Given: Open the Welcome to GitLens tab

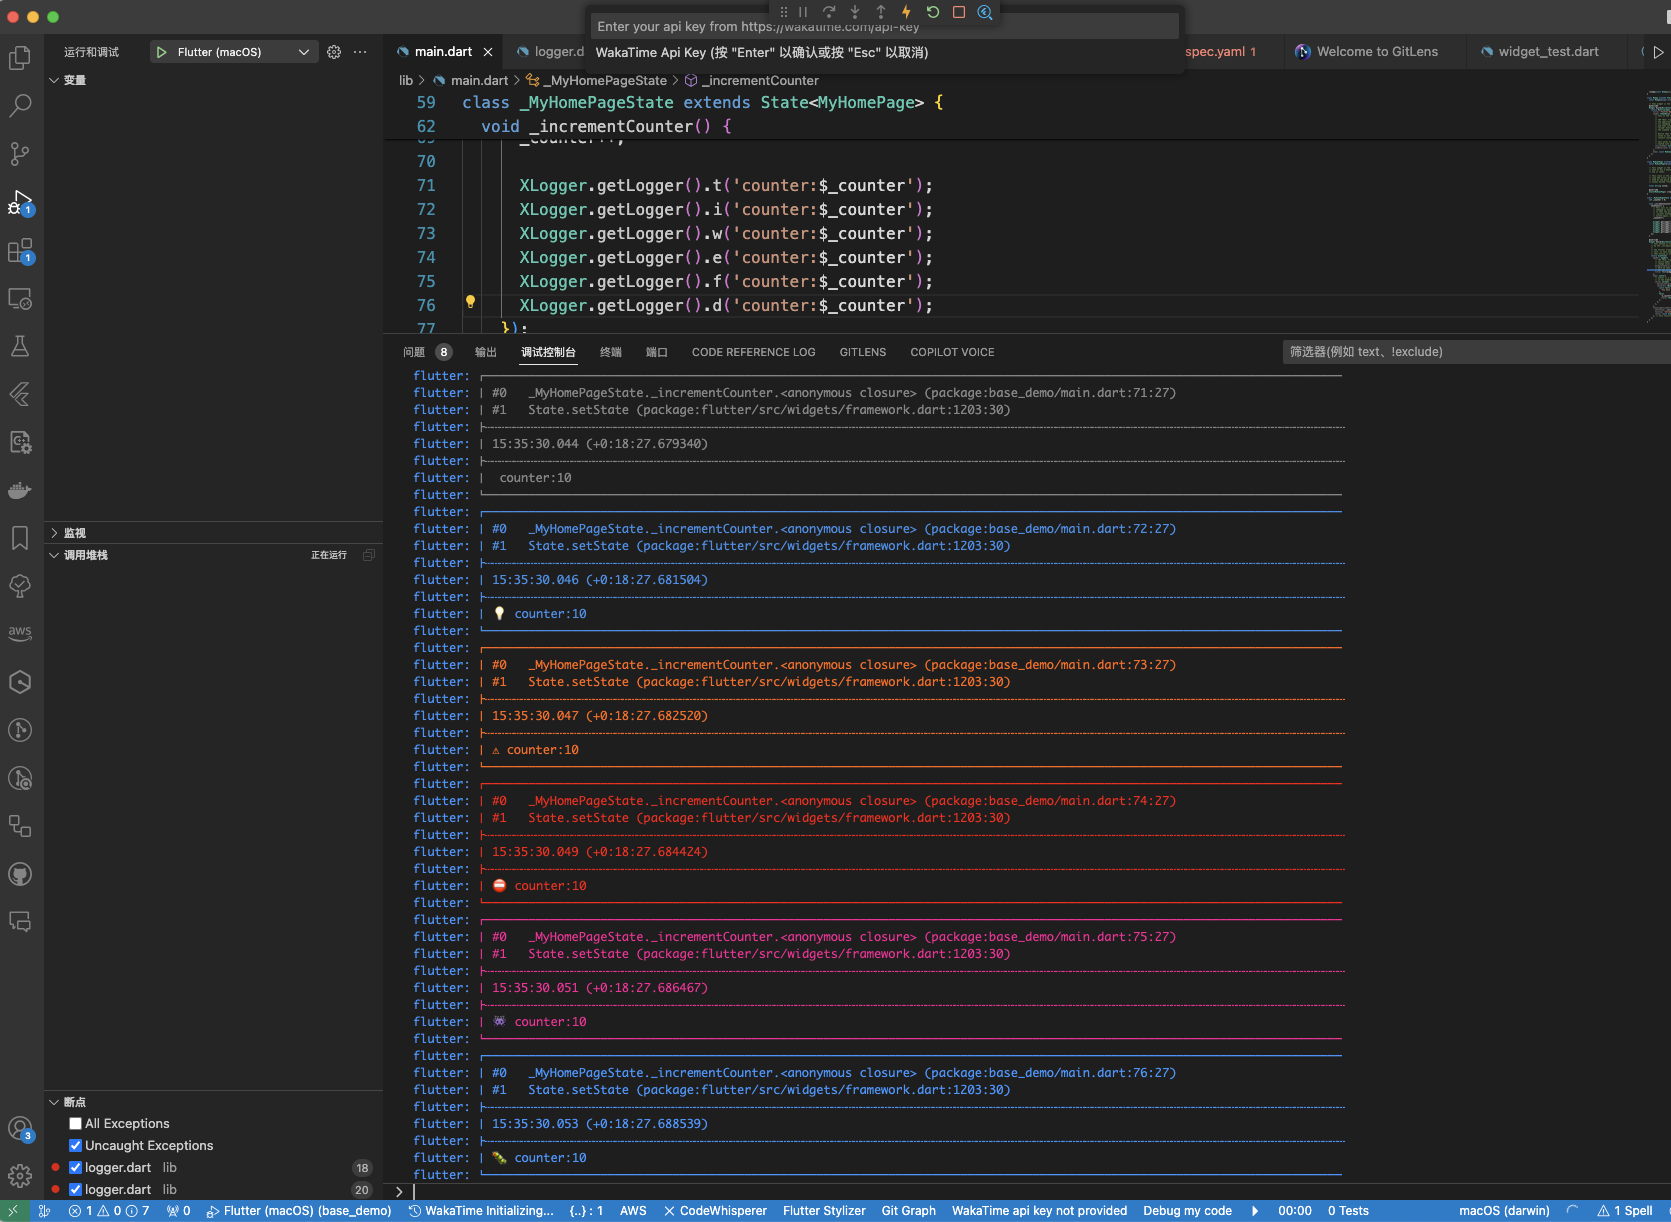Looking at the screenshot, I should (x=1376, y=52).
